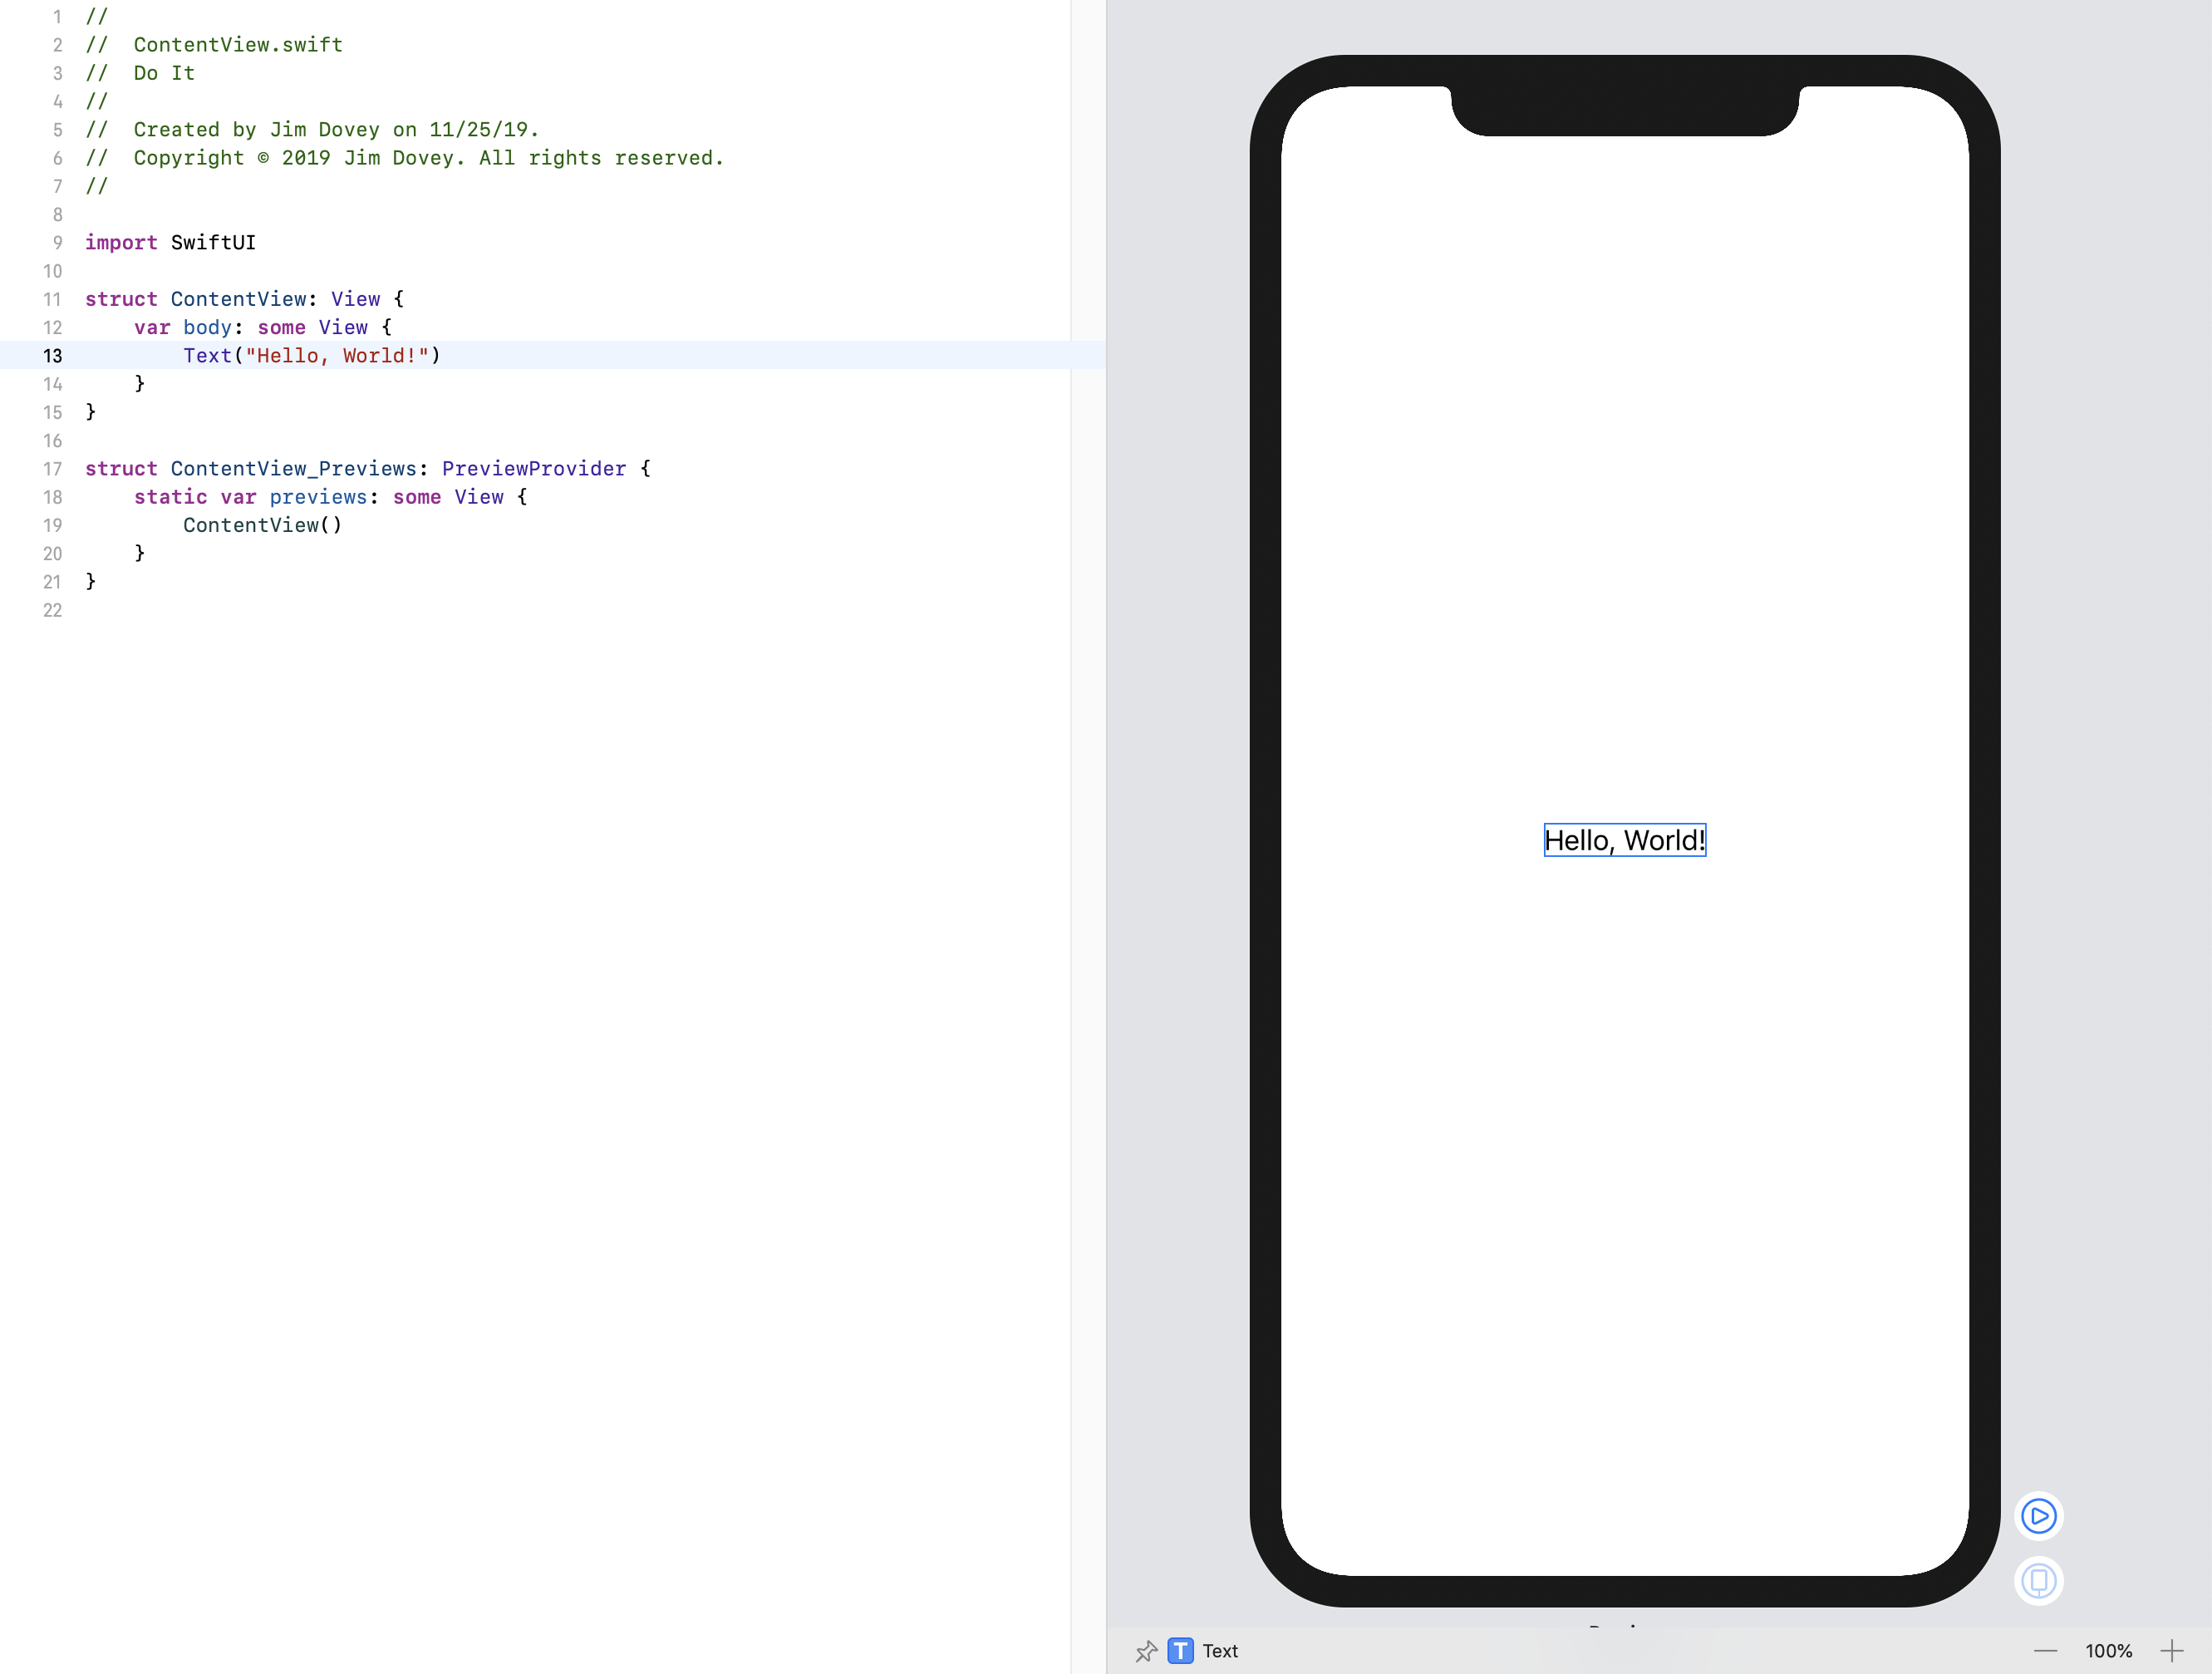This screenshot has height=1674, width=2212.
Task: Click the ContentView.swift comment line
Action: [237, 45]
